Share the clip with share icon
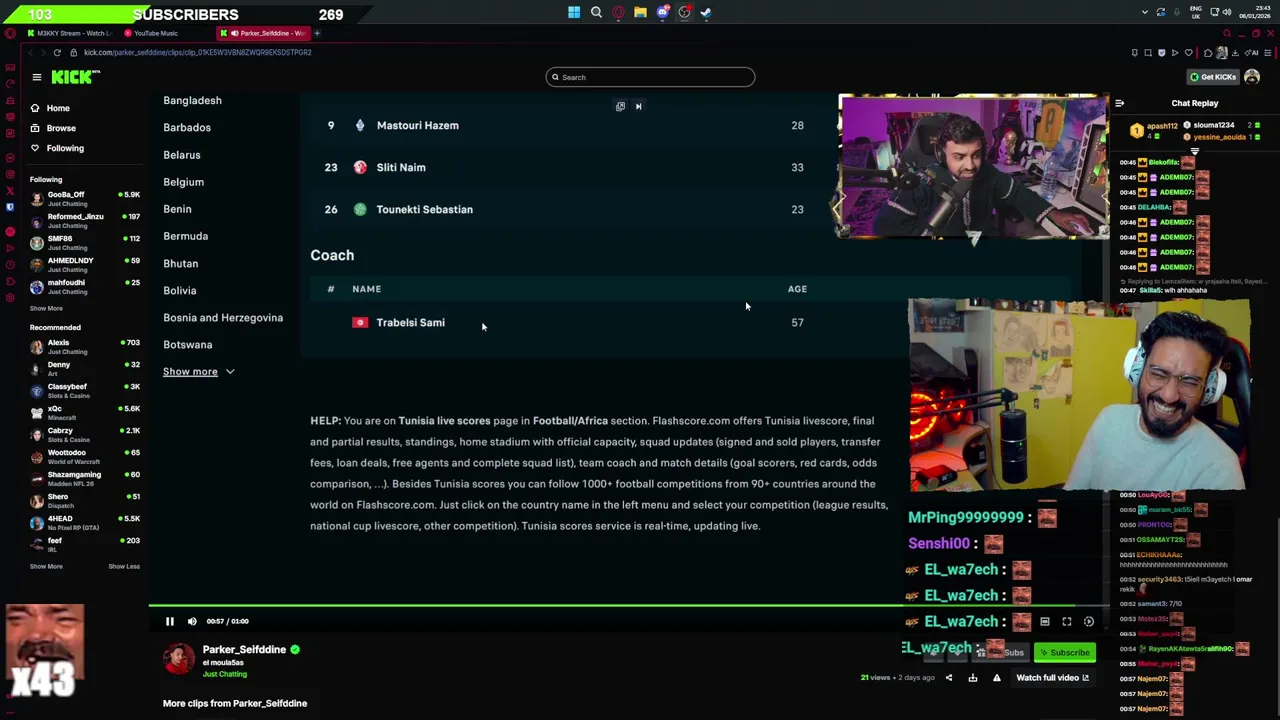 point(949,678)
